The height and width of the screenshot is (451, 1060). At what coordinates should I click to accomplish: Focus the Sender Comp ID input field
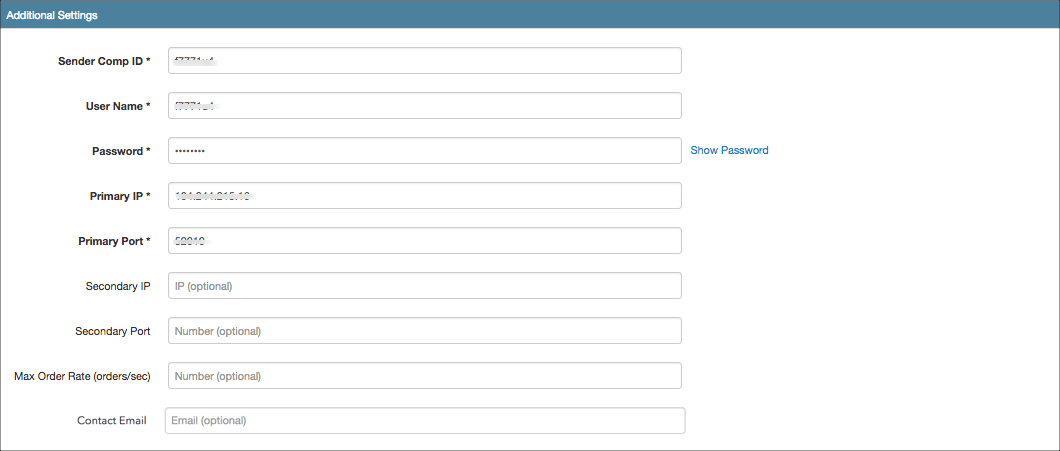pyautogui.click(x=425, y=60)
